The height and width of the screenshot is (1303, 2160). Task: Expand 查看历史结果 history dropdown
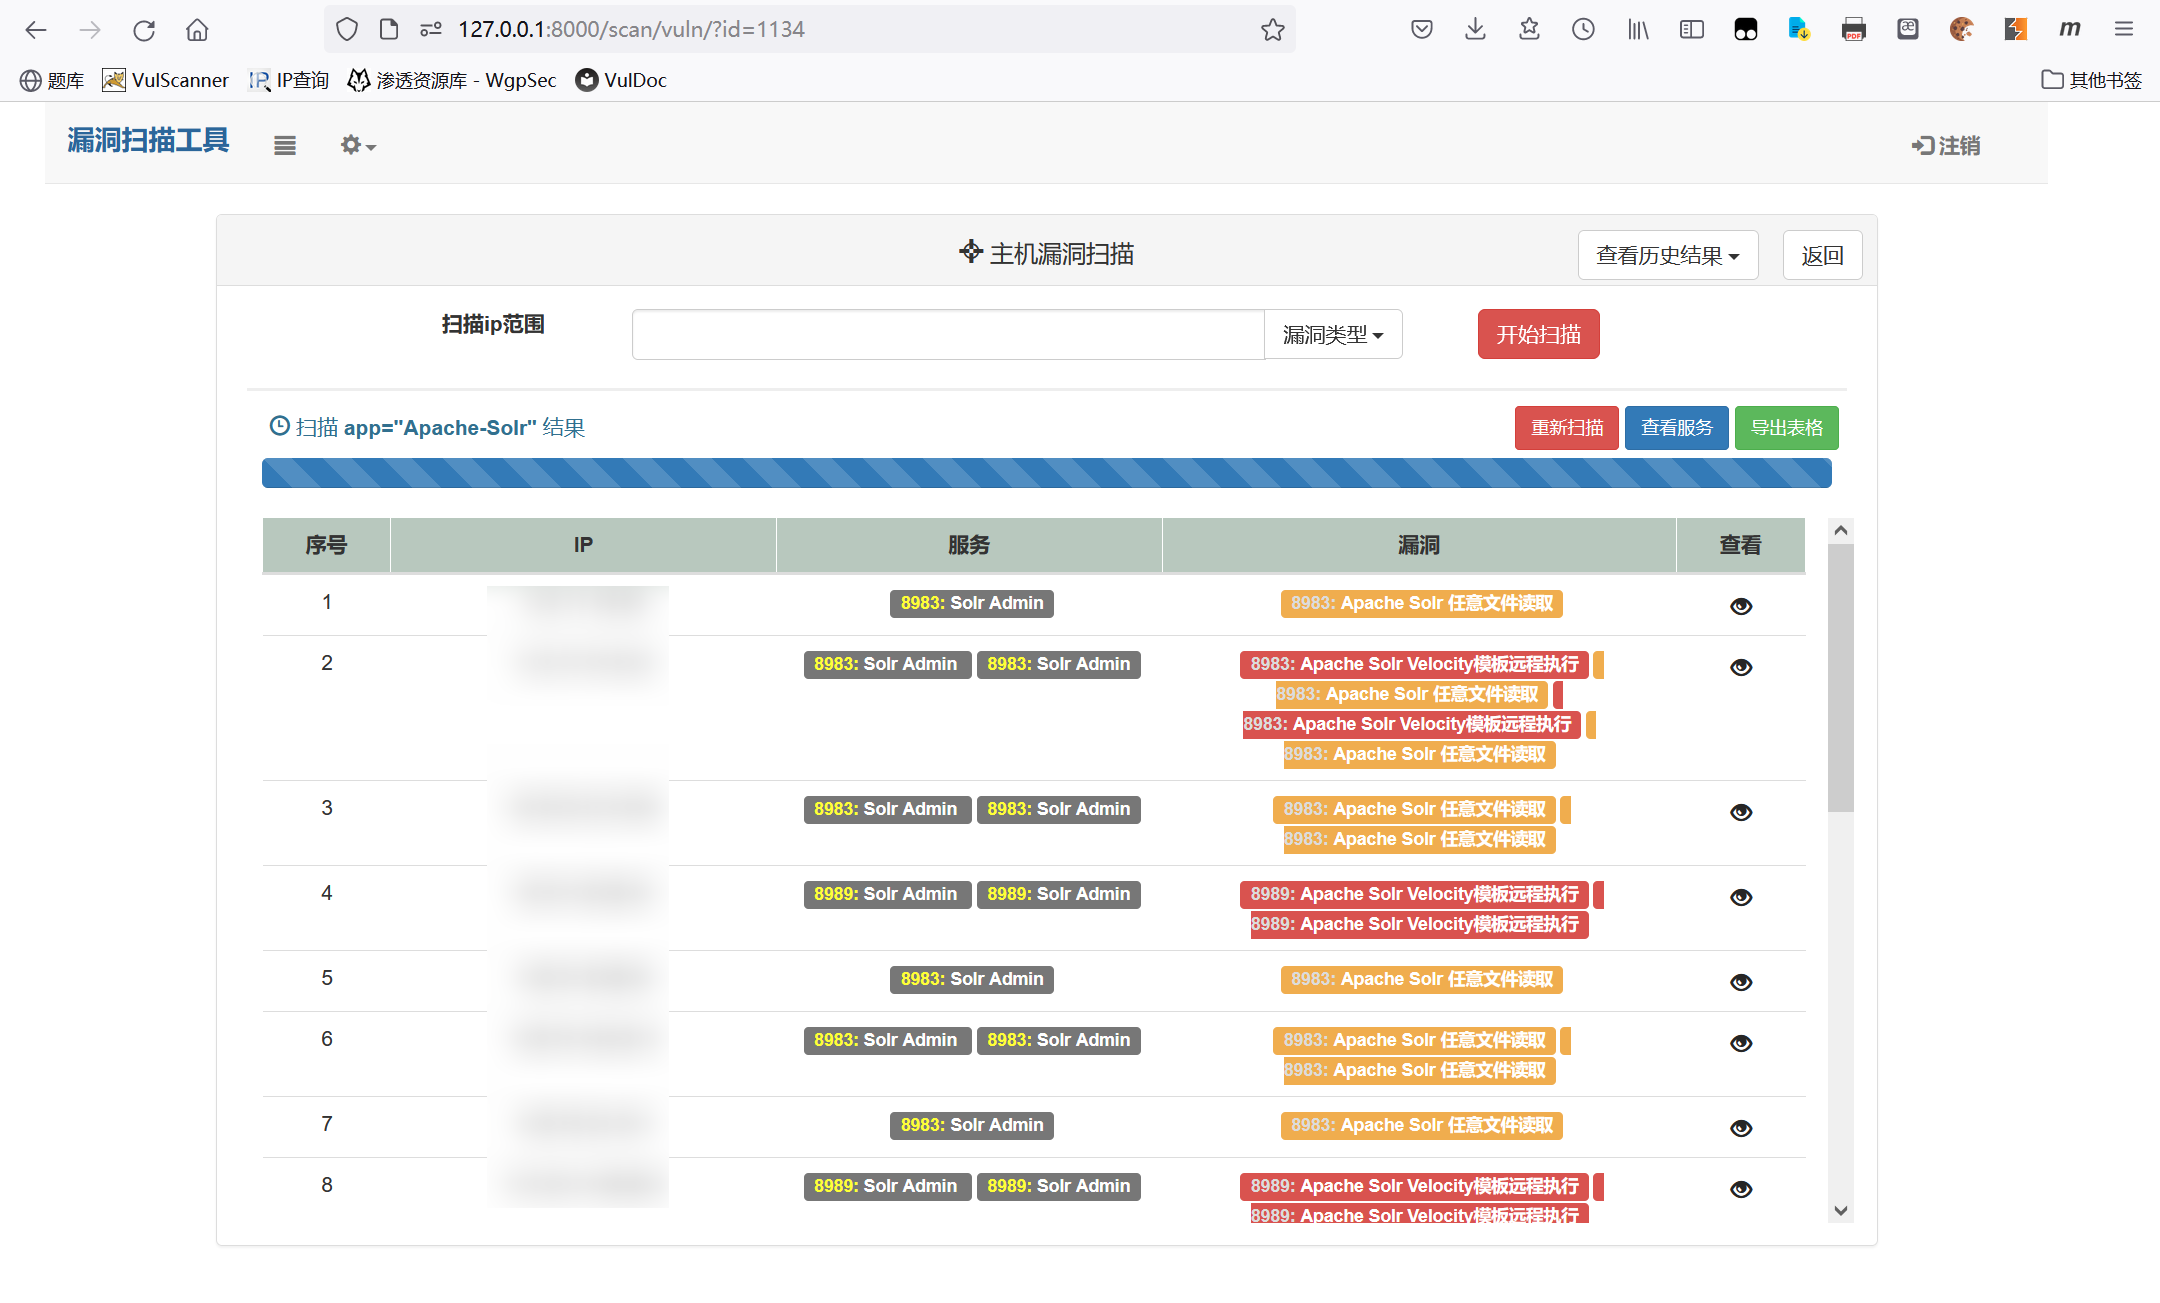[x=1667, y=256]
